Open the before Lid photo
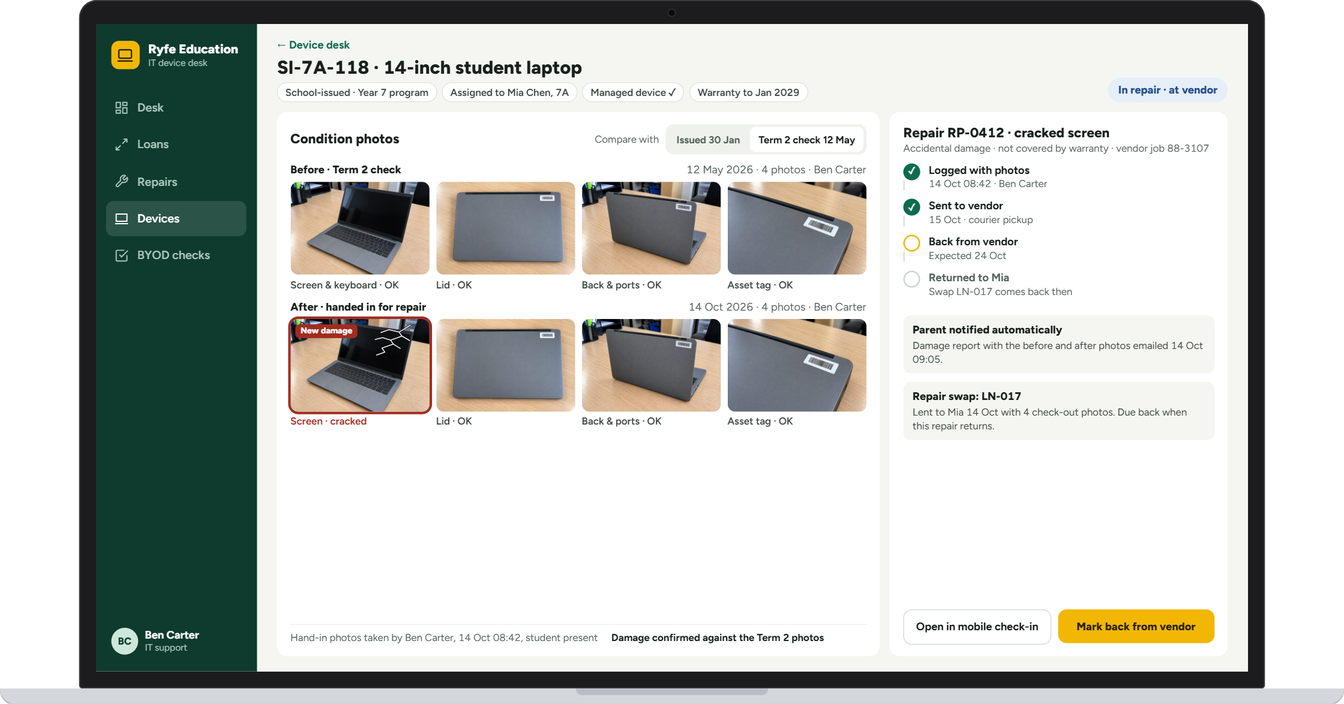This screenshot has width=1344, height=704. [x=506, y=228]
